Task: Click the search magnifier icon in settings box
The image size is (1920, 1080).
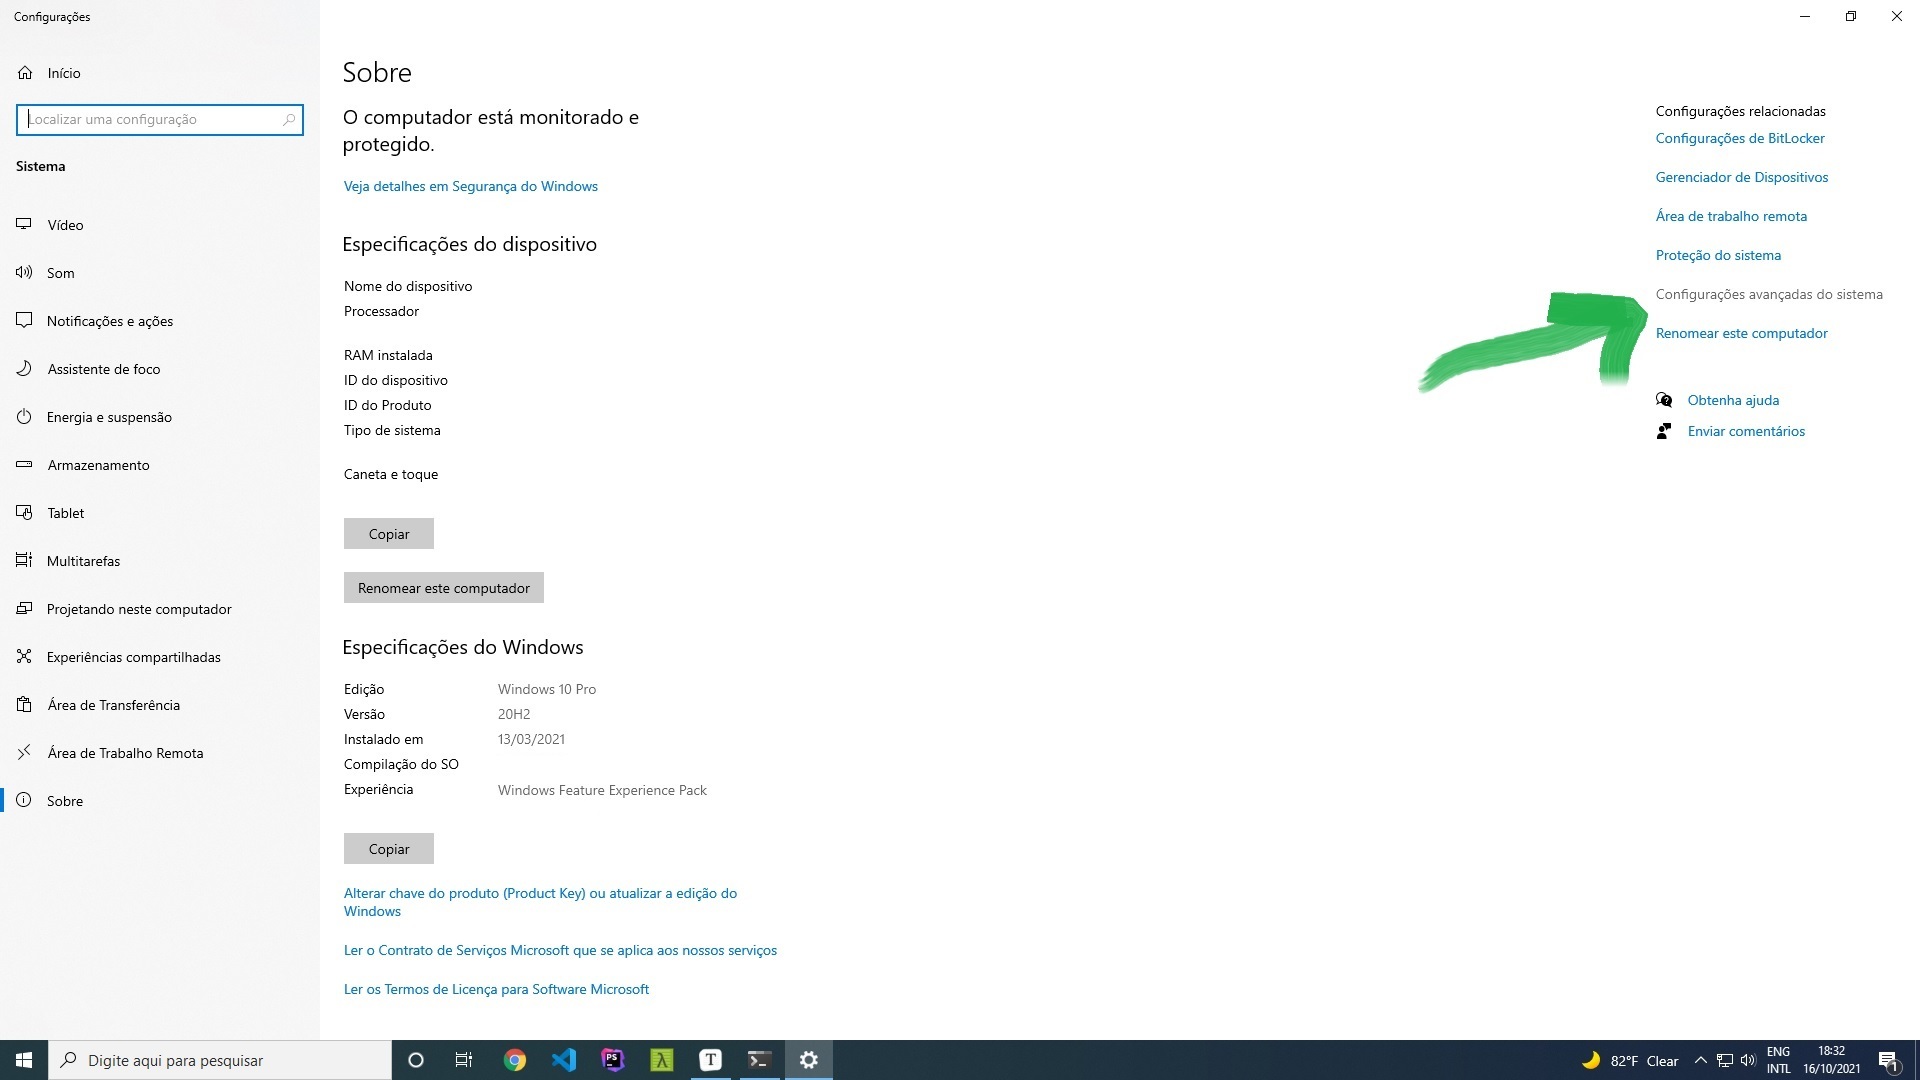Action: [x=289, y=119]
